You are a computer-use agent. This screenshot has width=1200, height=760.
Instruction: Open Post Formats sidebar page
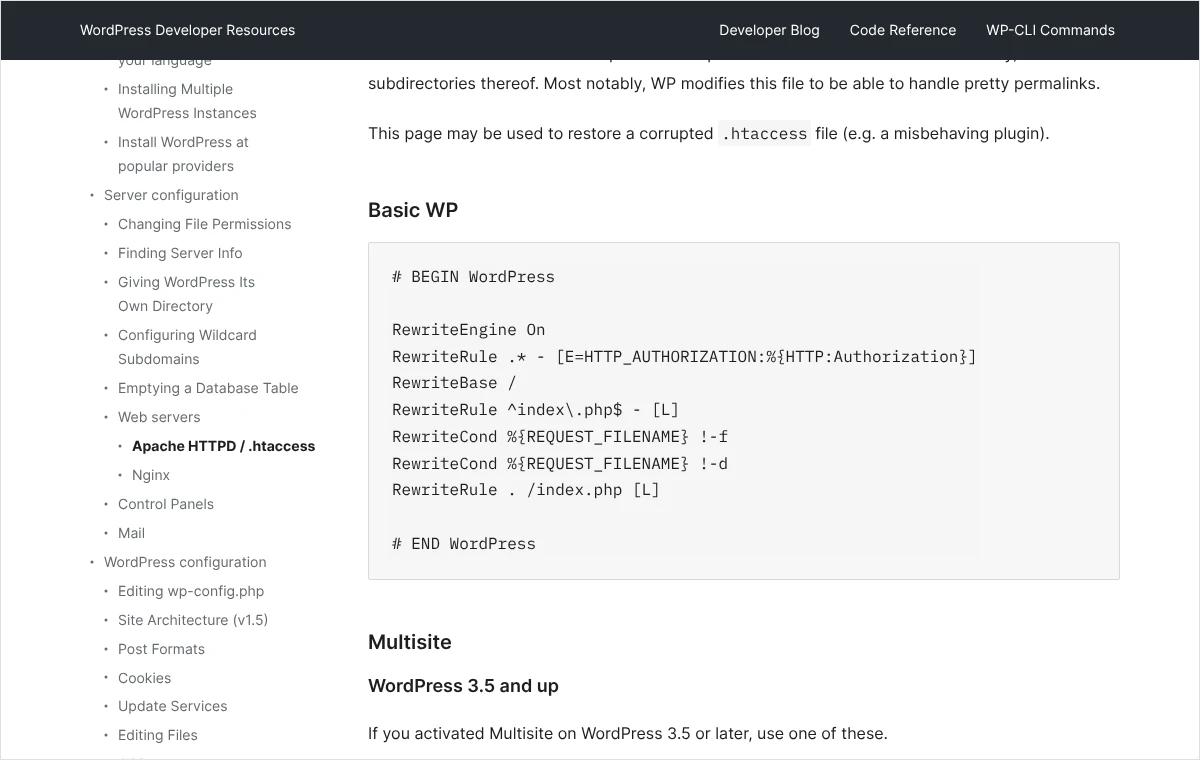161,649
